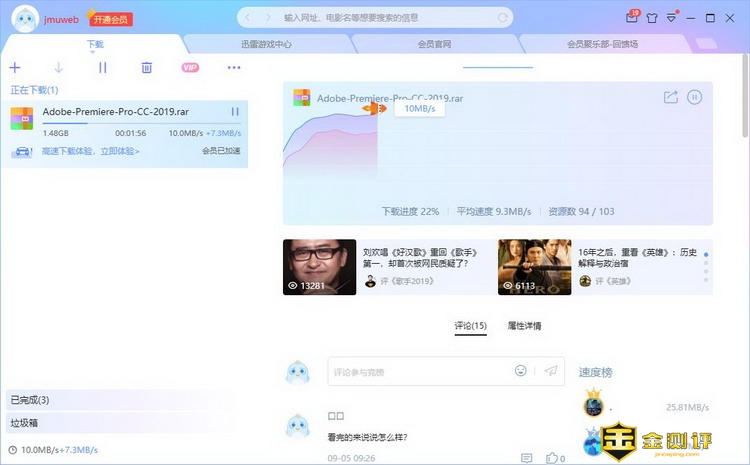750x465 pixels.
Task: Toggle pause with circular button in detail panel
Action: pyautogui.click(x=695, y=97)
